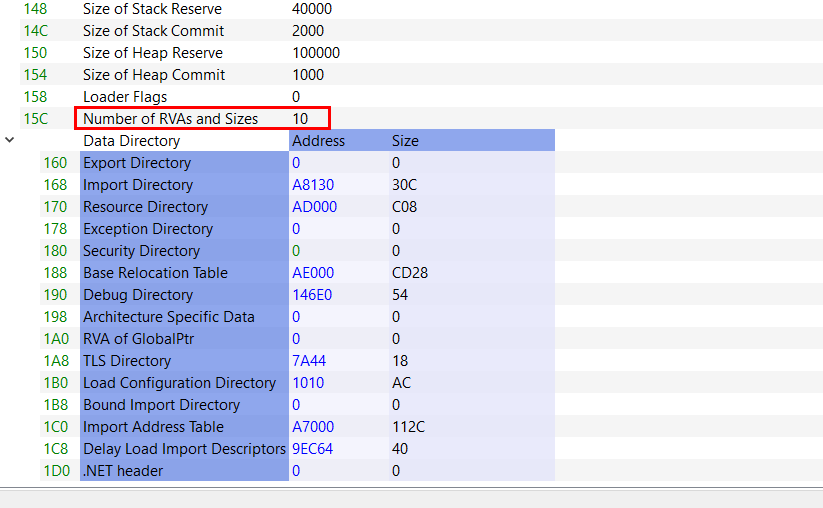Image resolution: width=823 pixels, height=508 pixels.
Task: Follow TLS Directory address 7A44
Action: (309, 362)
